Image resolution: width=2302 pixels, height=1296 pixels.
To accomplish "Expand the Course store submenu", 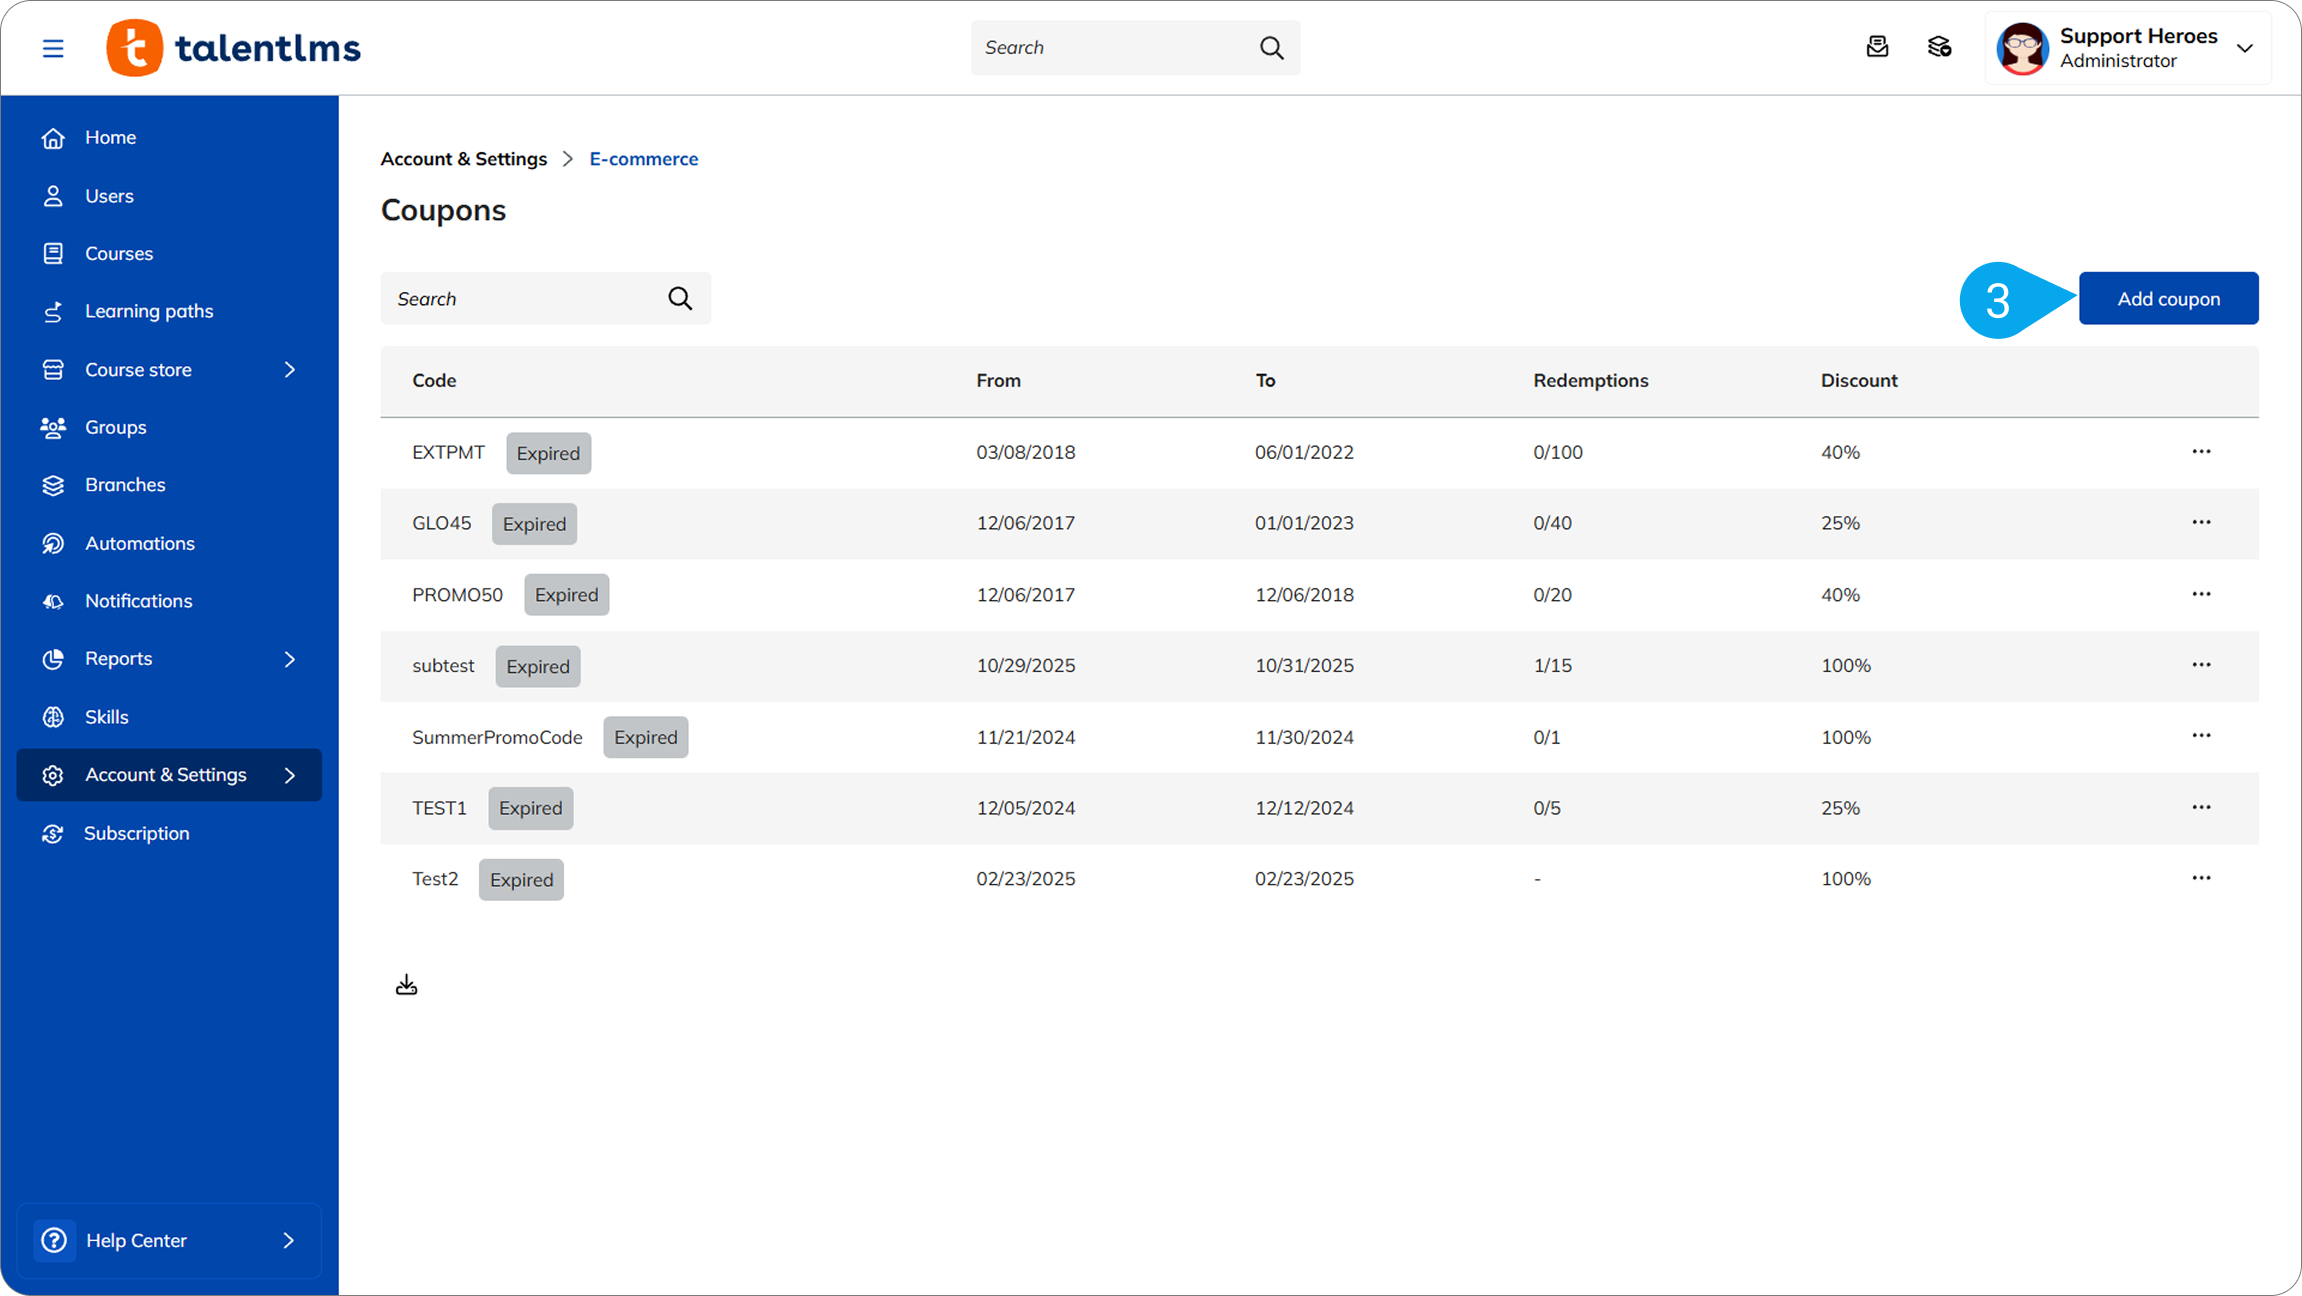I will 290,370.
